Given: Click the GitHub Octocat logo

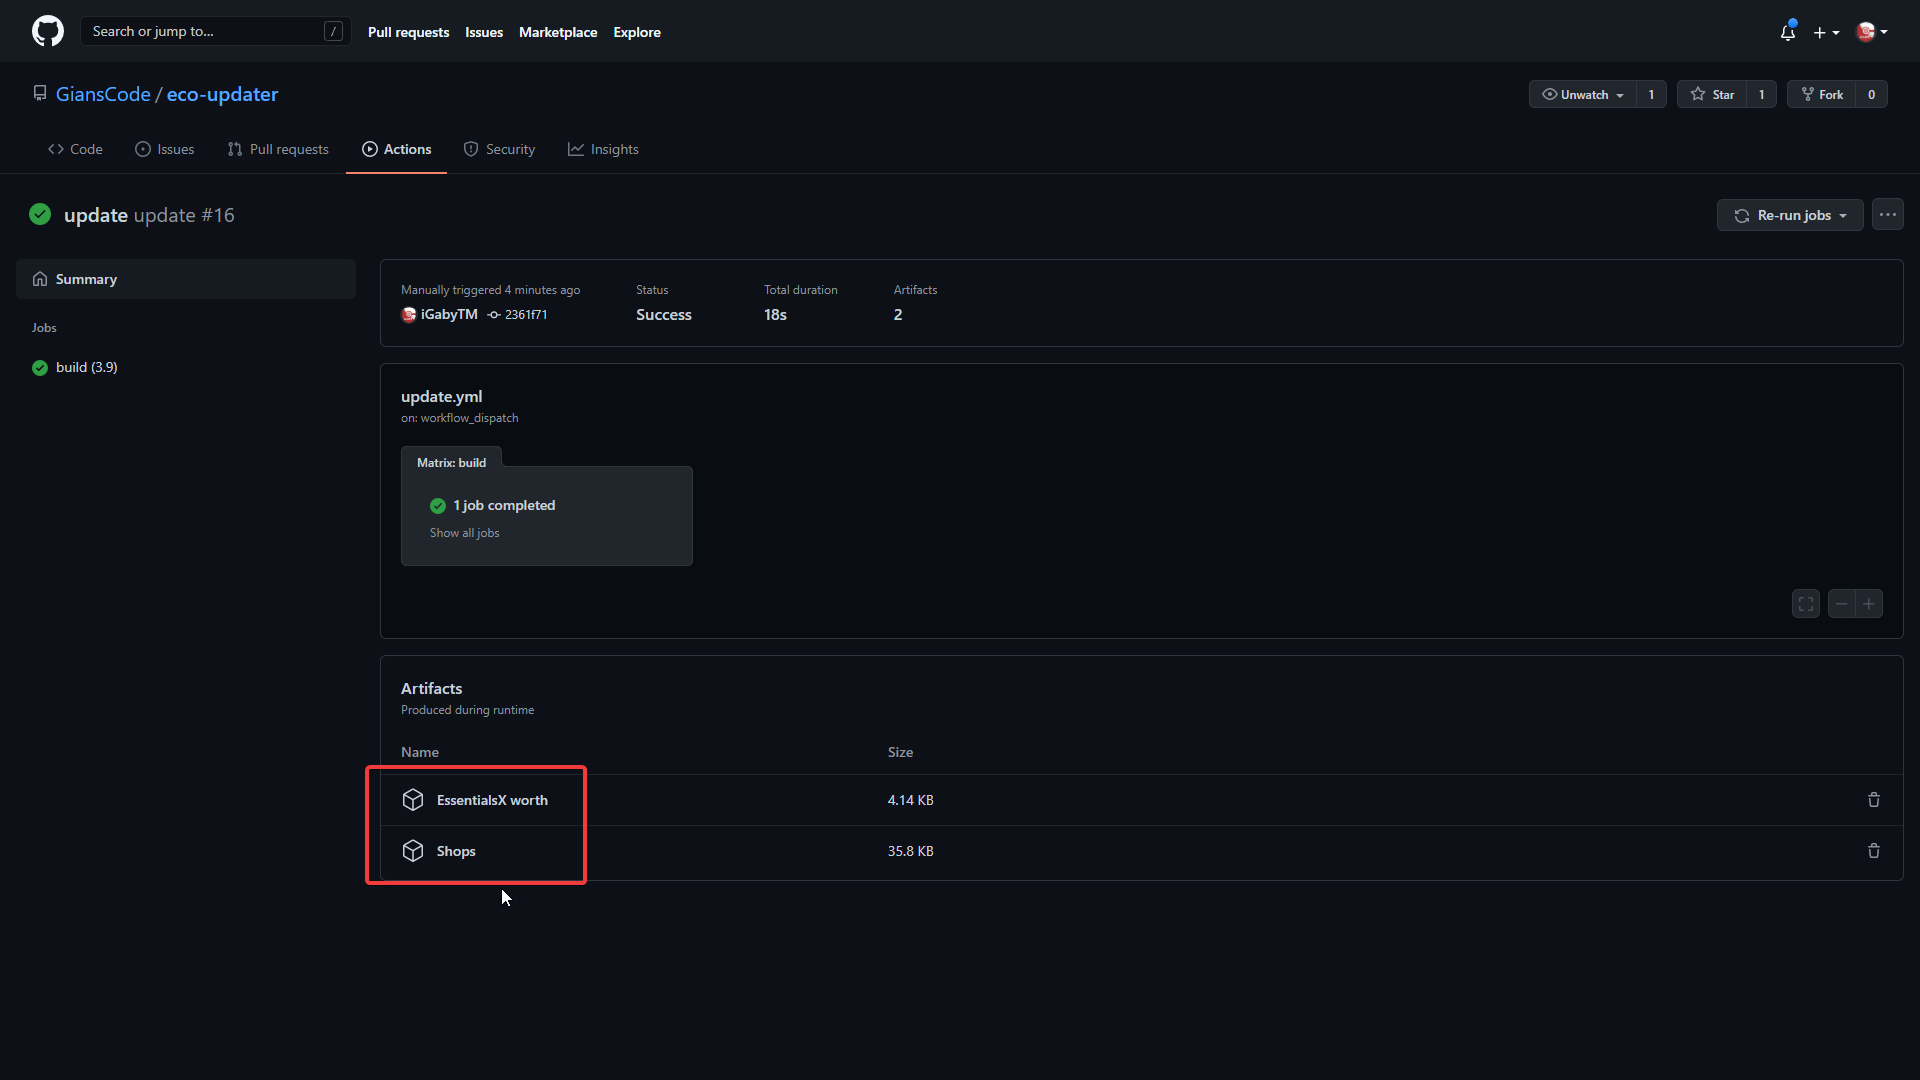Looking at the screenshot, I should pos(47,31).
